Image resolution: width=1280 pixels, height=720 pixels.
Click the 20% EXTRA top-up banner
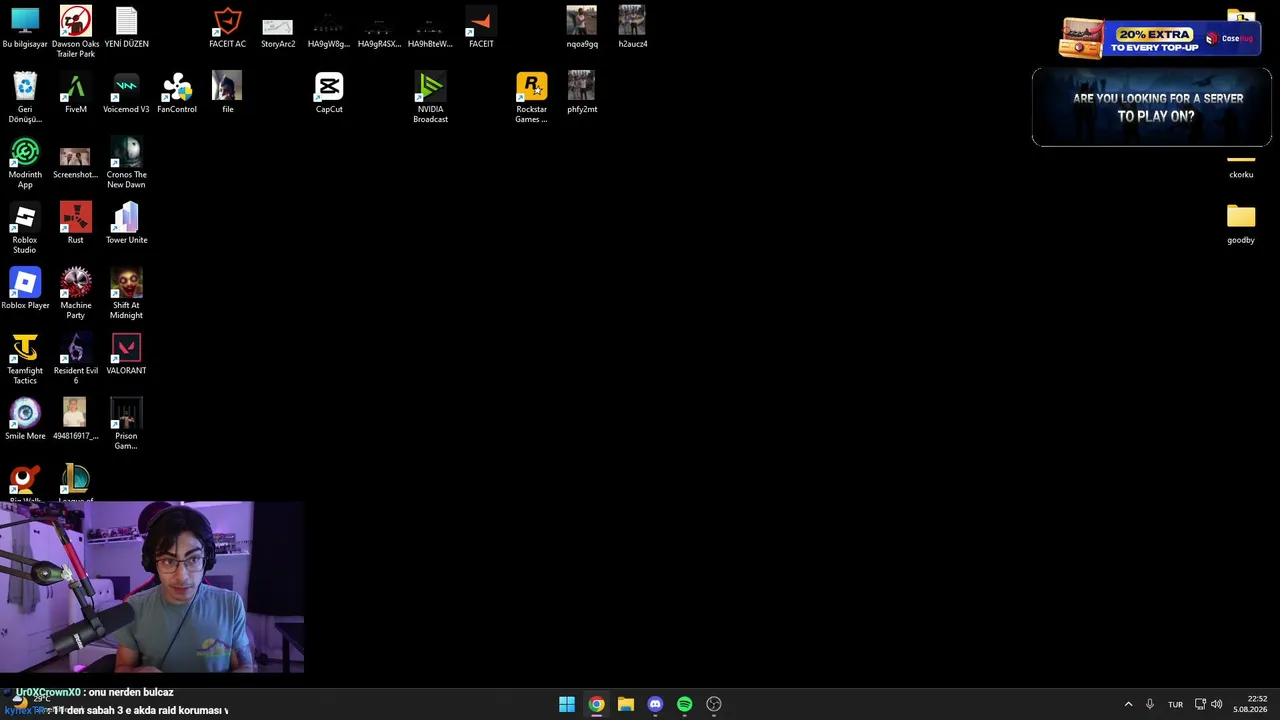click(x=1160, y=39)
